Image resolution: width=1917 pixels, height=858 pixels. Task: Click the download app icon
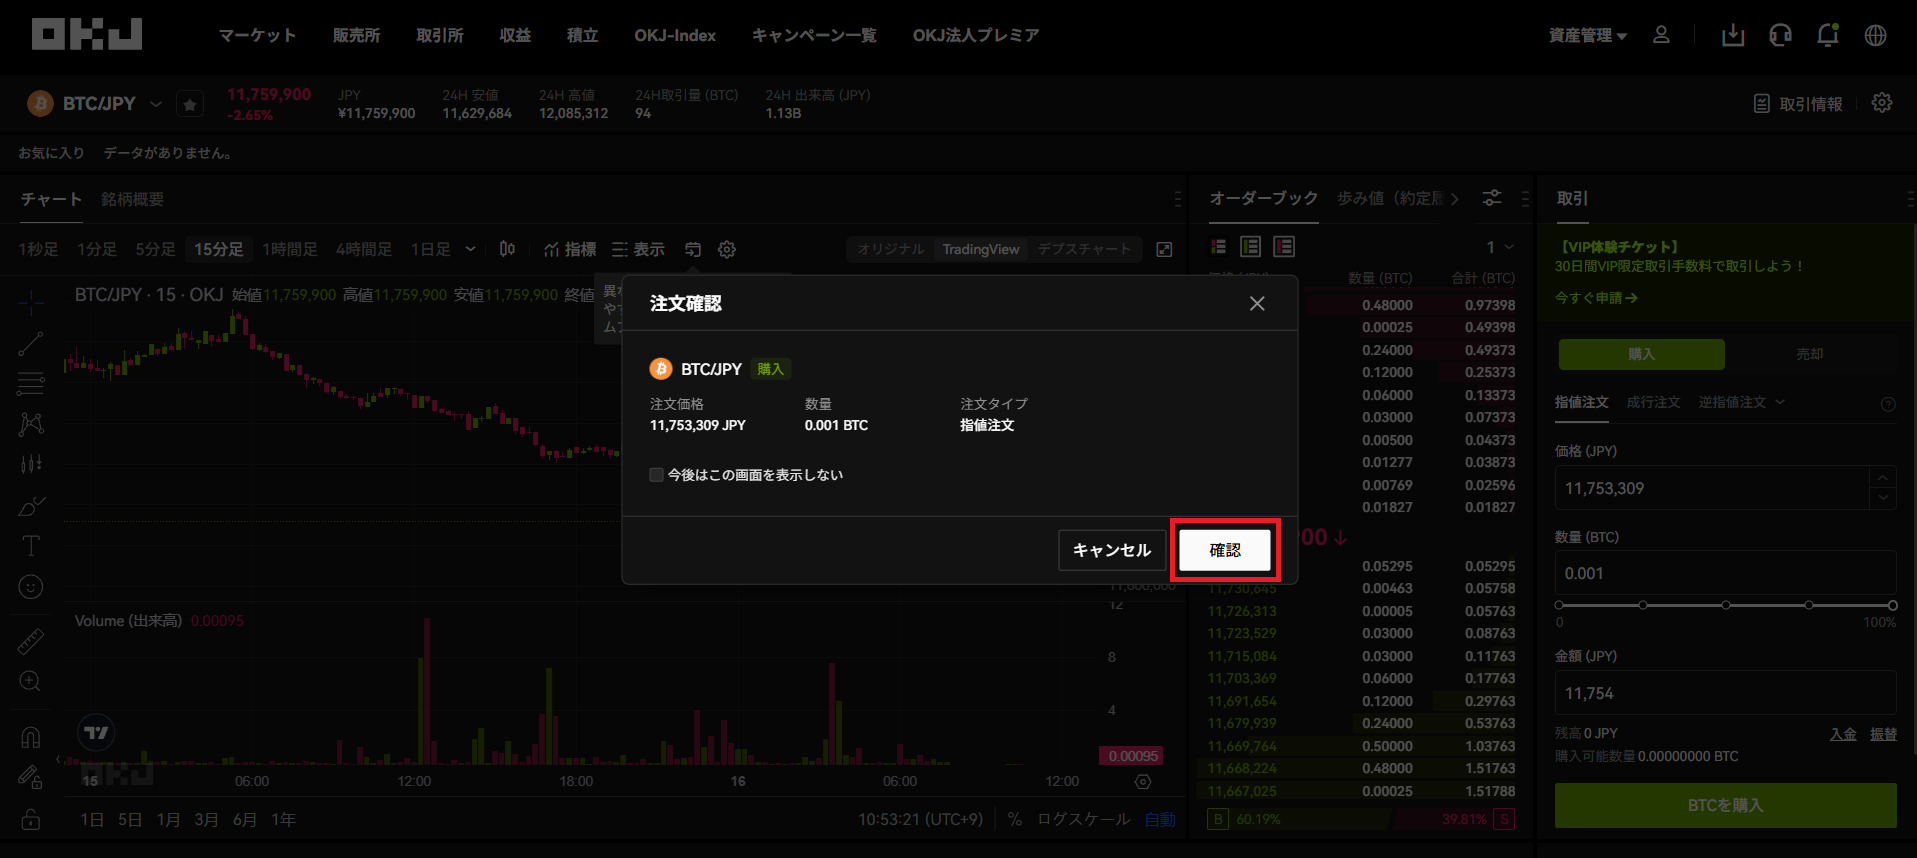coord(1733,35)
